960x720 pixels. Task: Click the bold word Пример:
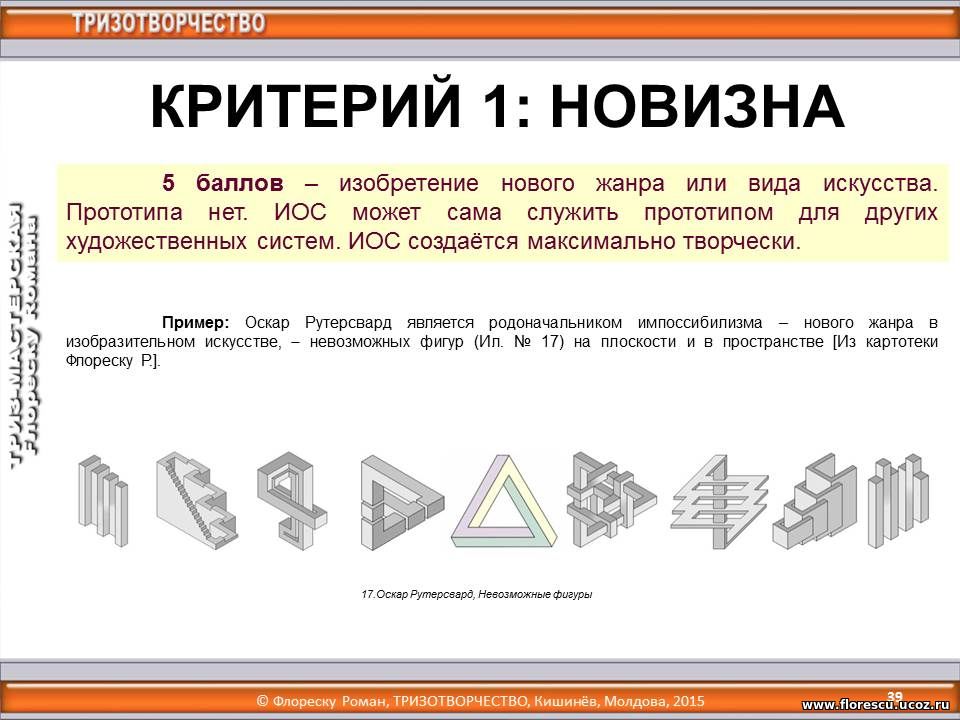[196, 323]
